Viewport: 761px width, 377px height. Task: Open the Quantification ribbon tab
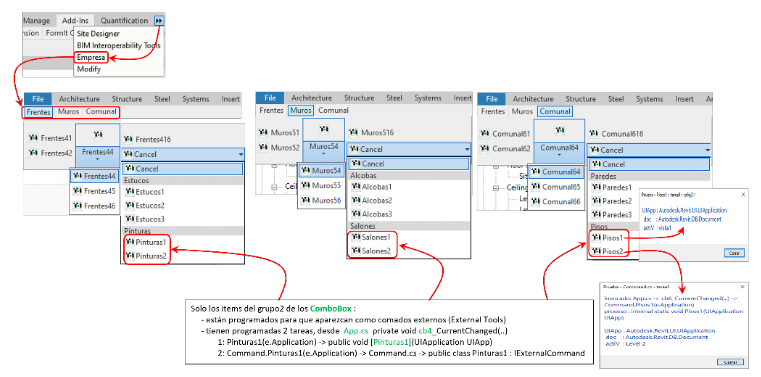point(124,20)
